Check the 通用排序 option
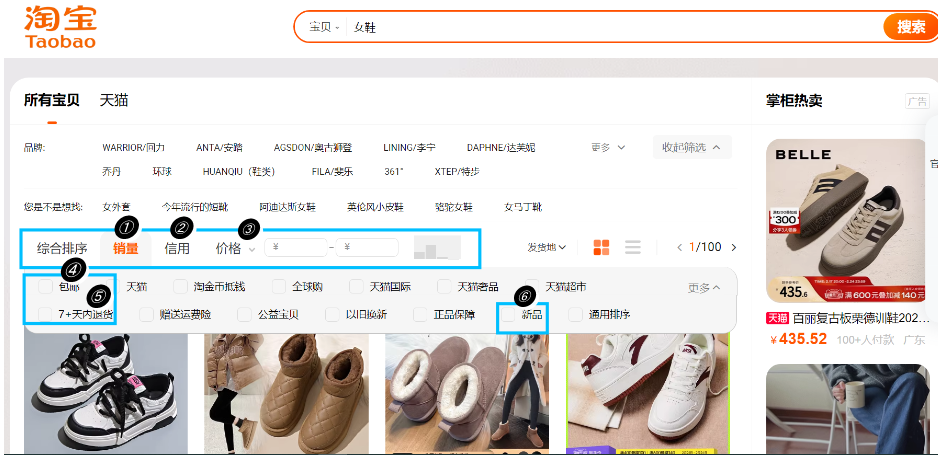This screenshot has height=462, width=938. pos(575,314)
